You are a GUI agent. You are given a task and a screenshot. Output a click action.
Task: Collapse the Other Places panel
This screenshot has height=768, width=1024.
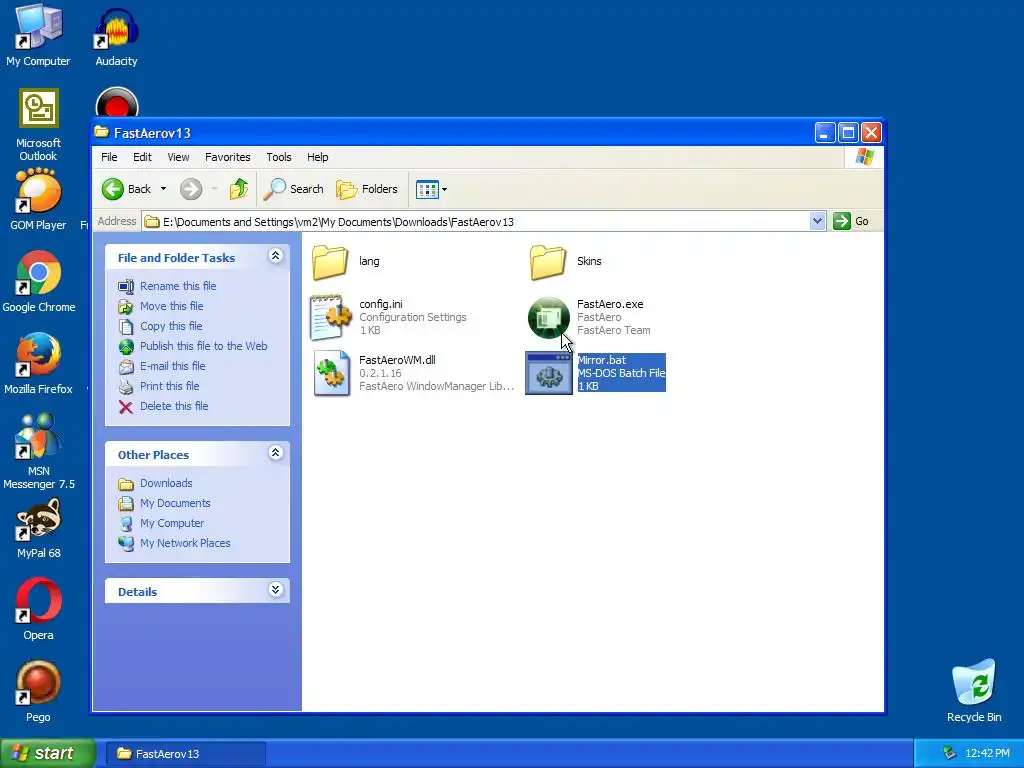click(276, 453)
